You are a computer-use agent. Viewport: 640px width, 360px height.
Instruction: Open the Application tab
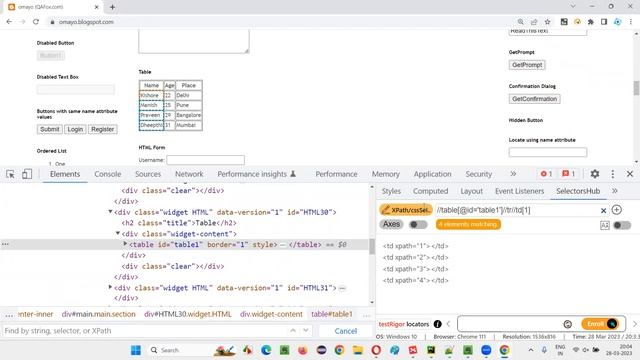click(x=432, y=174)
